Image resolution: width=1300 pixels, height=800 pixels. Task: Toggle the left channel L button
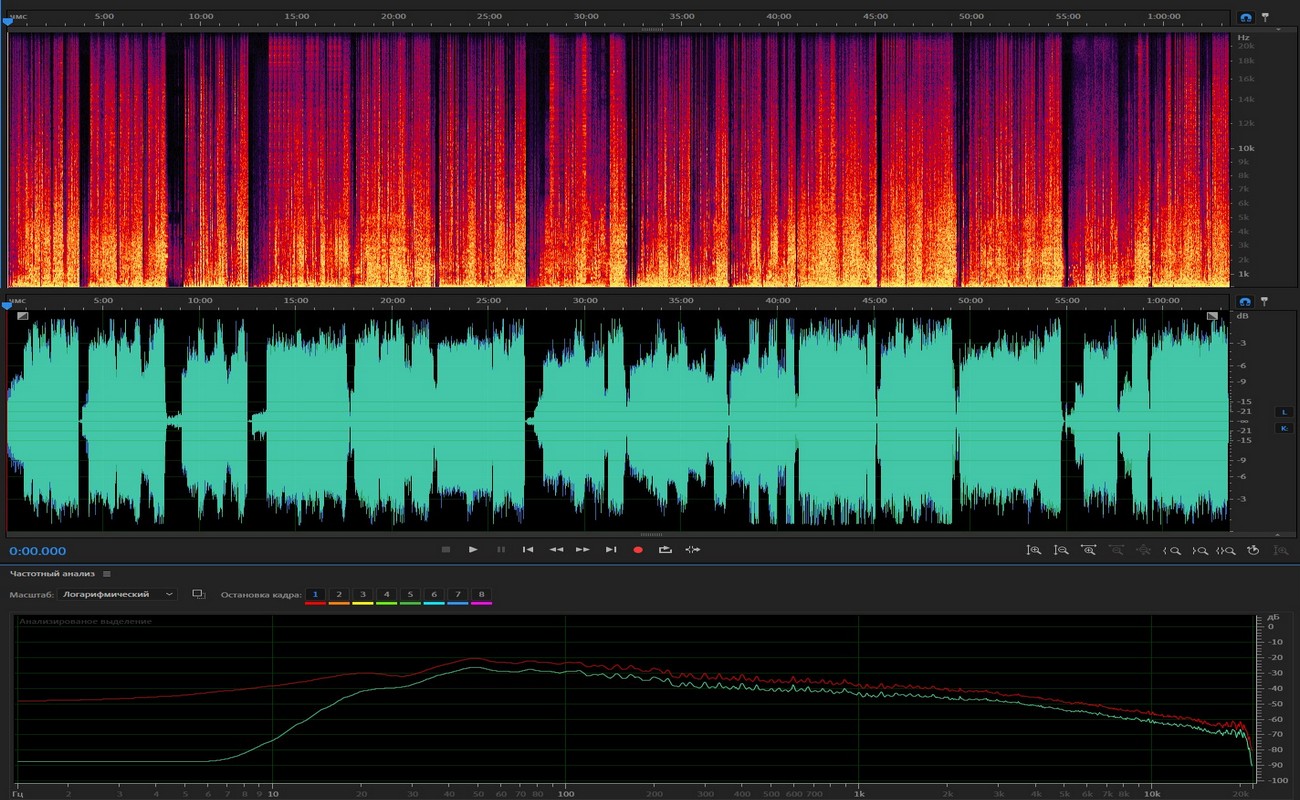1284,411
